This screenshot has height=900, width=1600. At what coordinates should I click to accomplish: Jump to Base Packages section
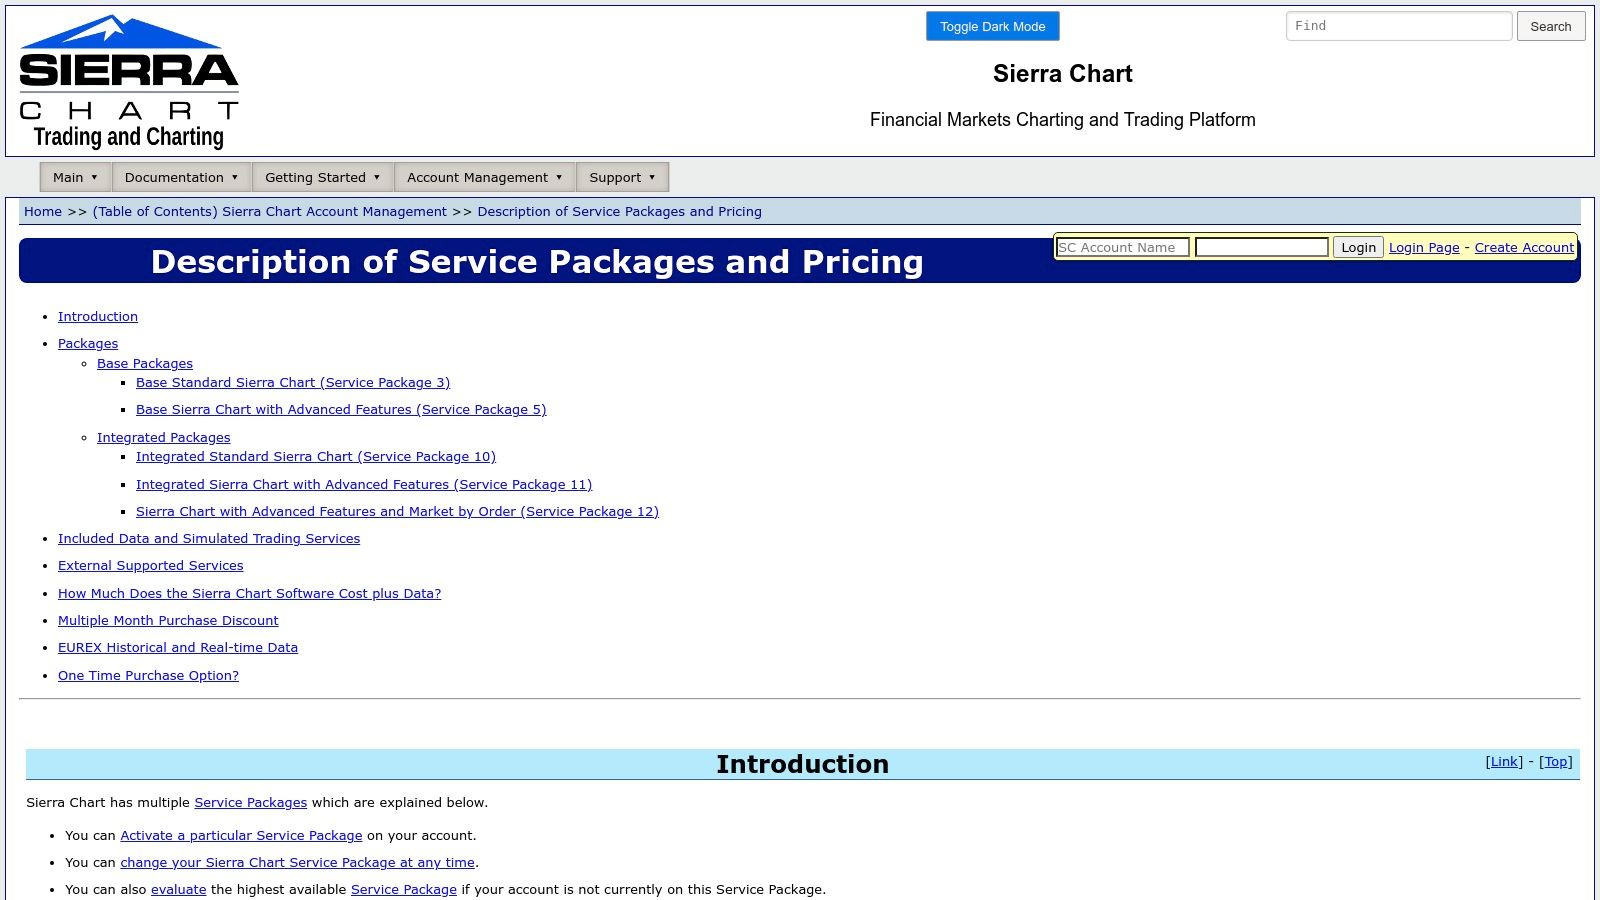(145, 364)
